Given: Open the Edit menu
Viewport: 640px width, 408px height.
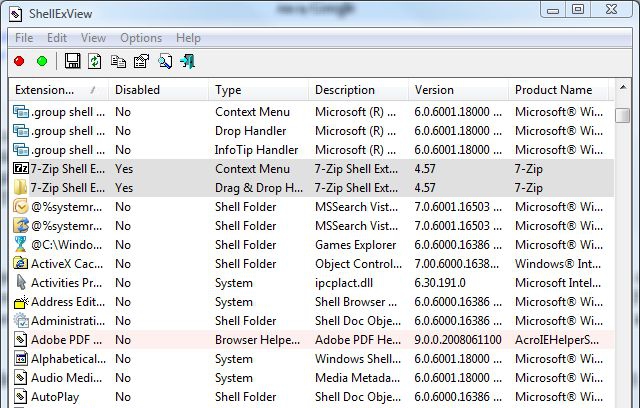Looking at the screenshot, I should click(57, 38).
